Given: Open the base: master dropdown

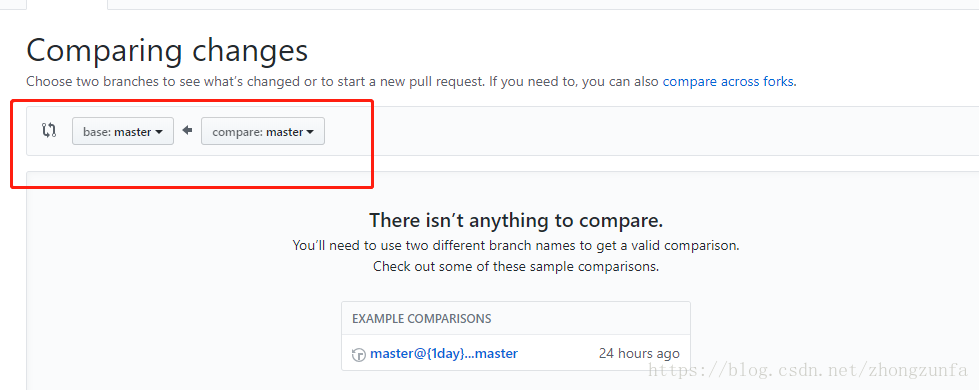Looking at the screenshot, I should click(123, 132).
